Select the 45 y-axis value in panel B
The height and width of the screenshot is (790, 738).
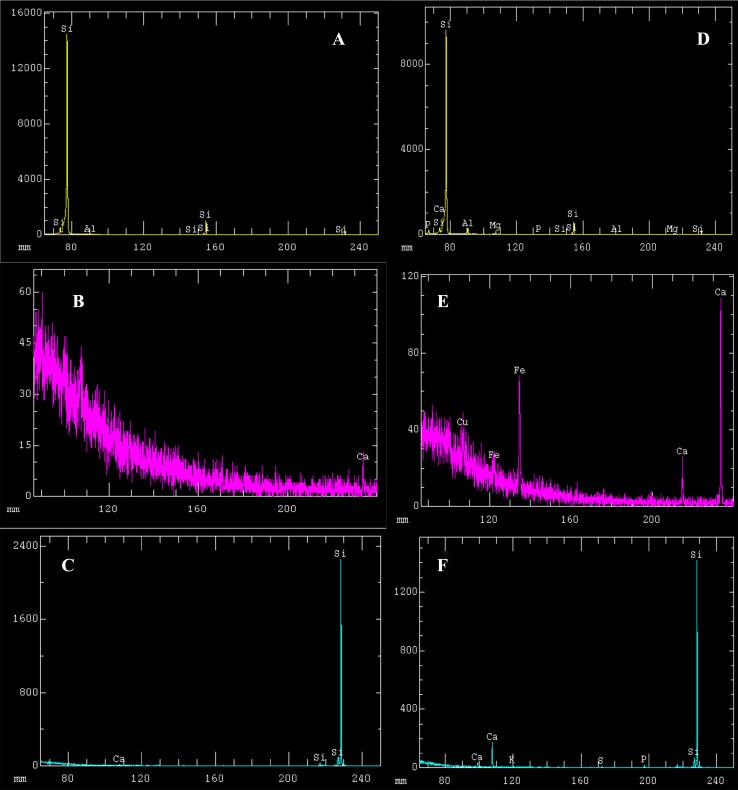click(x=25, y=343)
